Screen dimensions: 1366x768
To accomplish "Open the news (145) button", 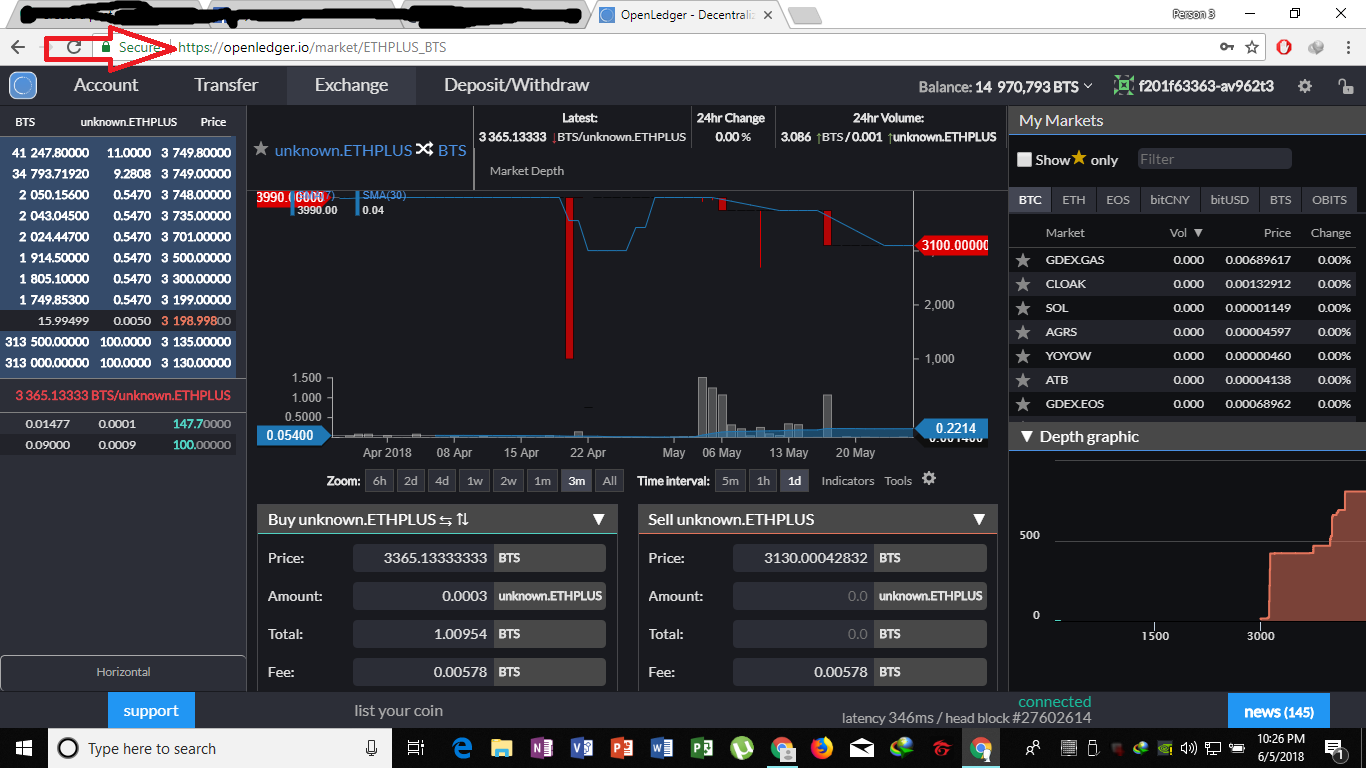I will (1279, 711).
